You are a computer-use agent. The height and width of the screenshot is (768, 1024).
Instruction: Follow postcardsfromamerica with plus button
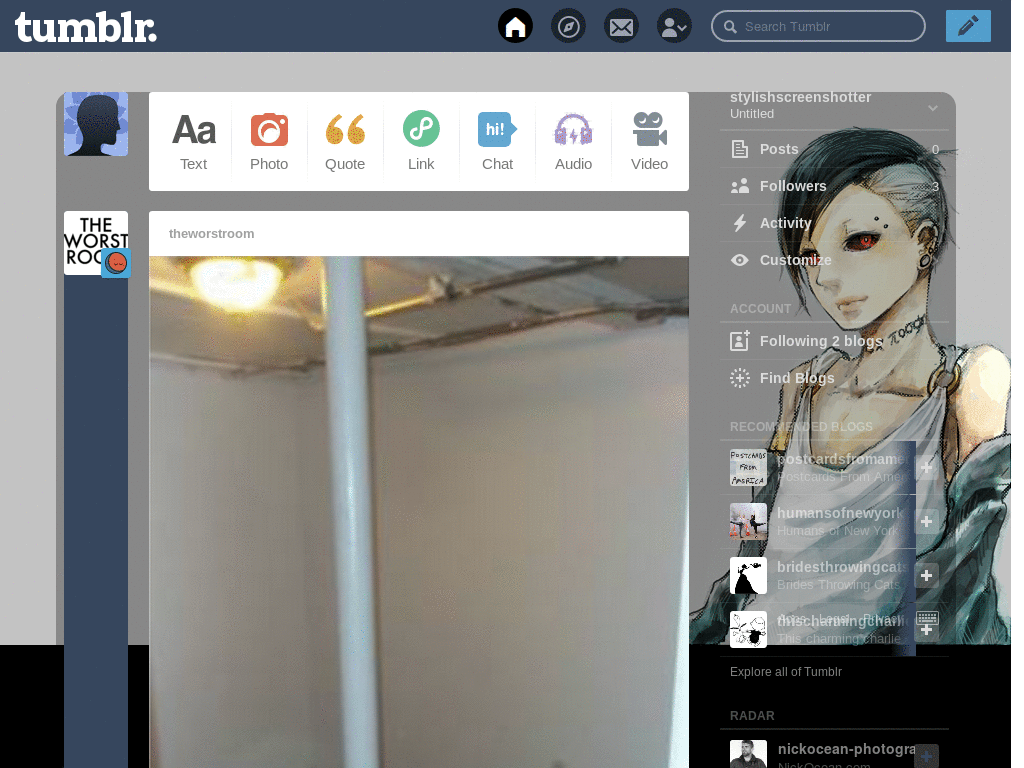(x=926, y=468)
